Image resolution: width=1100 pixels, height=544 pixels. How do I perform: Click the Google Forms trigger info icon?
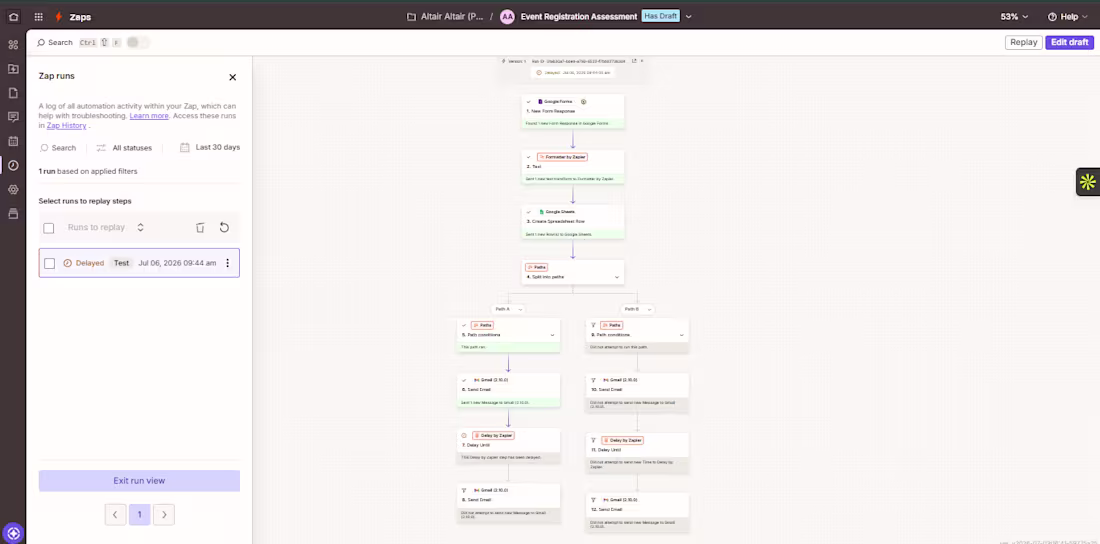point(583,102)
